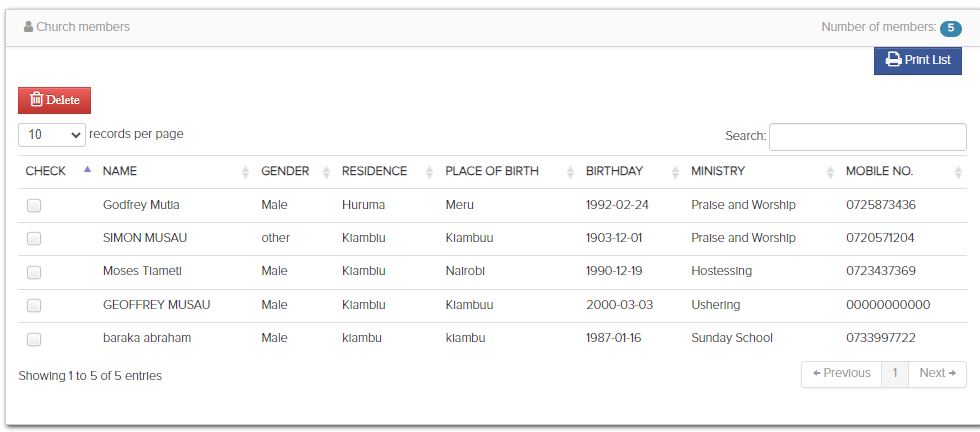
Task: Click the Previous pagination button
Action: pyautogui.click(x=841, y=374)
